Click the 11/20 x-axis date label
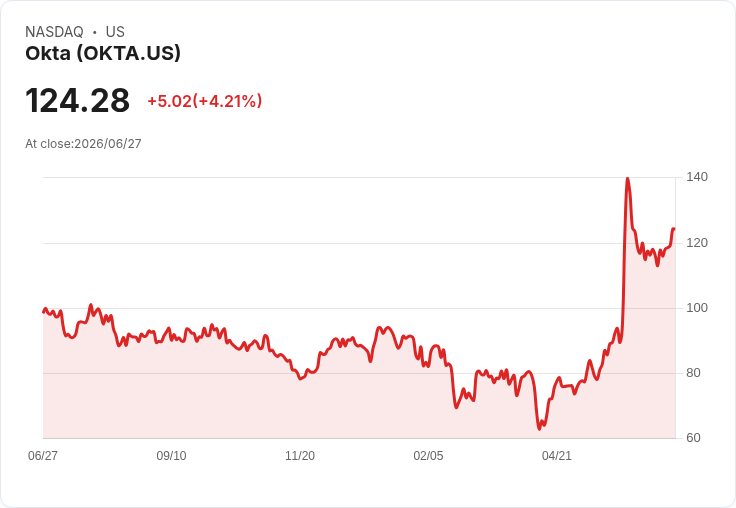The image size is (736, 508). click(300, 455)
